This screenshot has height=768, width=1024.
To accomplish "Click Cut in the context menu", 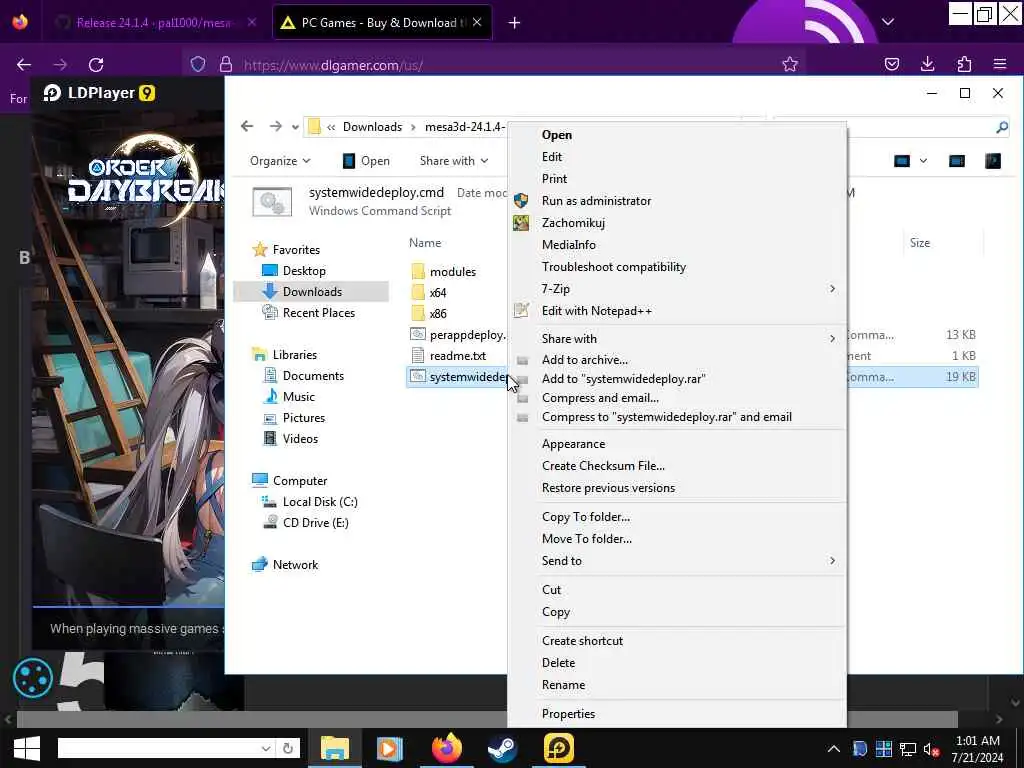I will point(551,590).
